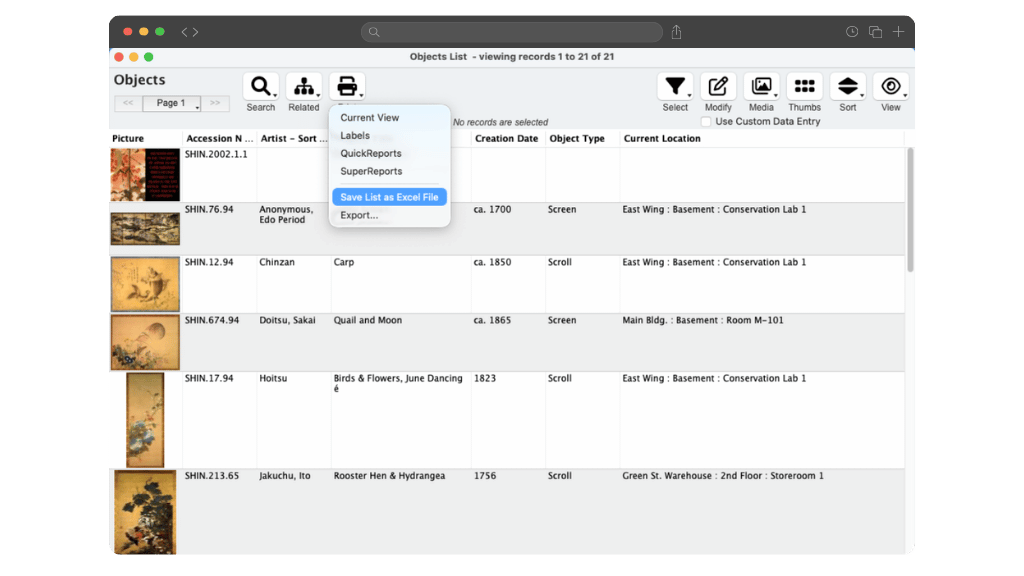Click the address bar search field
The width and height of the screenshot is (1024, 576).
click(512, 32)
